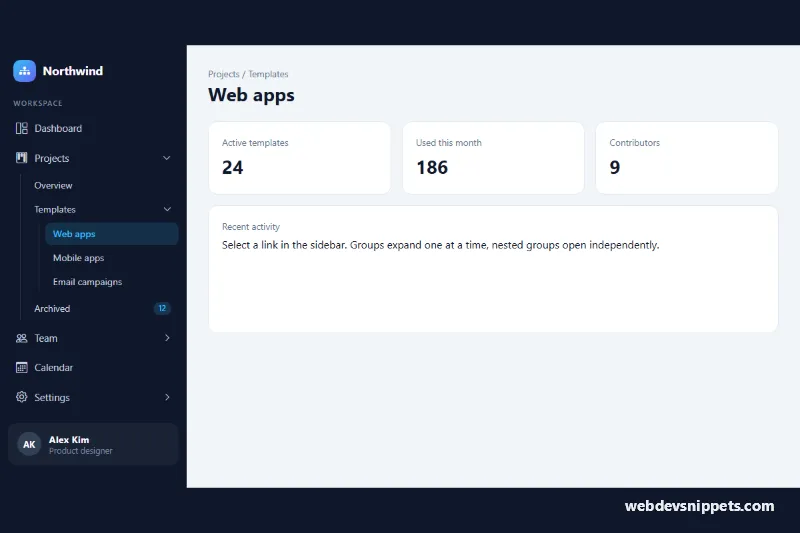Click the Settings gear icon

click(21, 397)
